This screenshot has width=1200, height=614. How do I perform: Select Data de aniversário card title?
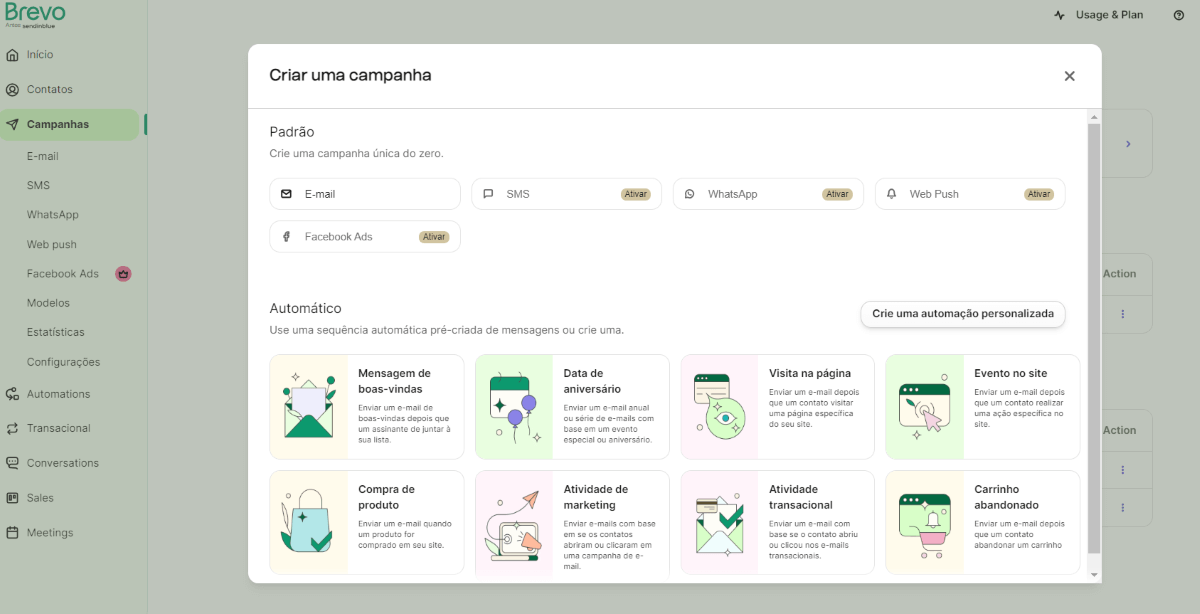point(592,381)
